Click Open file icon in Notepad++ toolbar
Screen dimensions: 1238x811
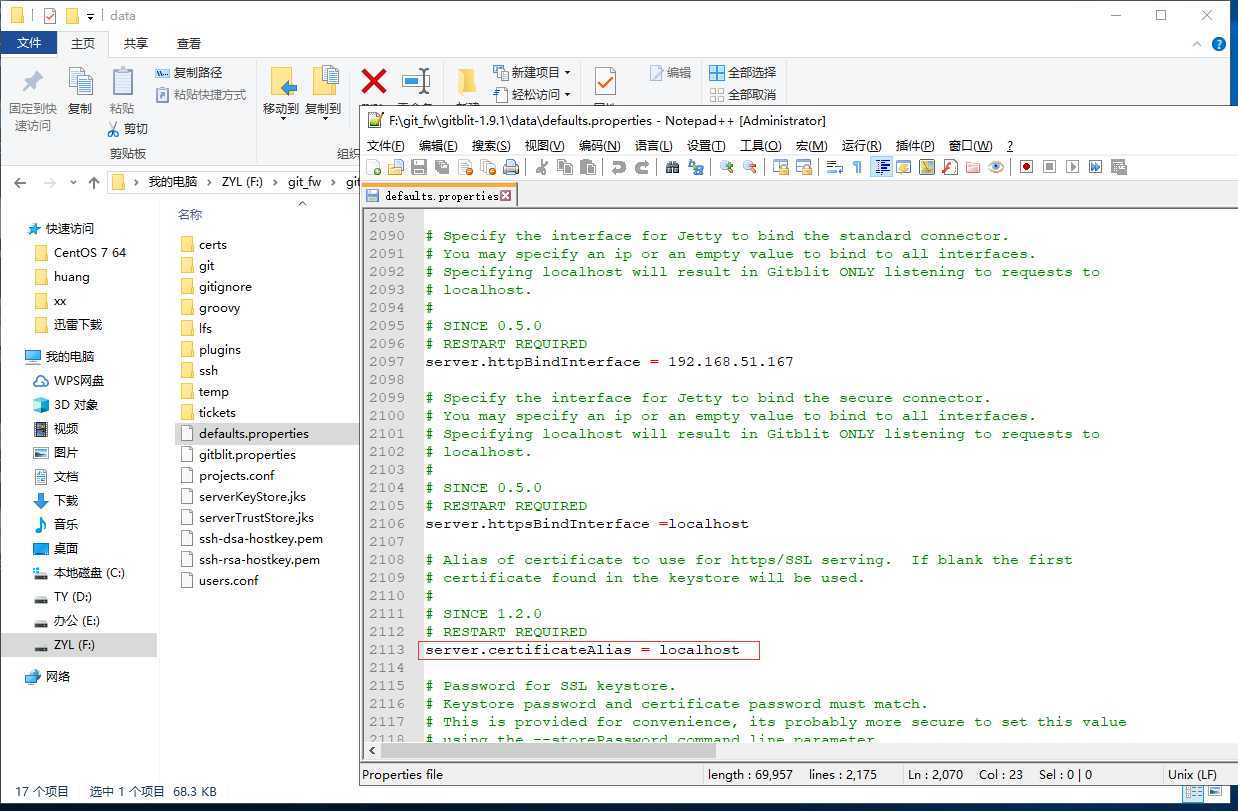point(396,167)
